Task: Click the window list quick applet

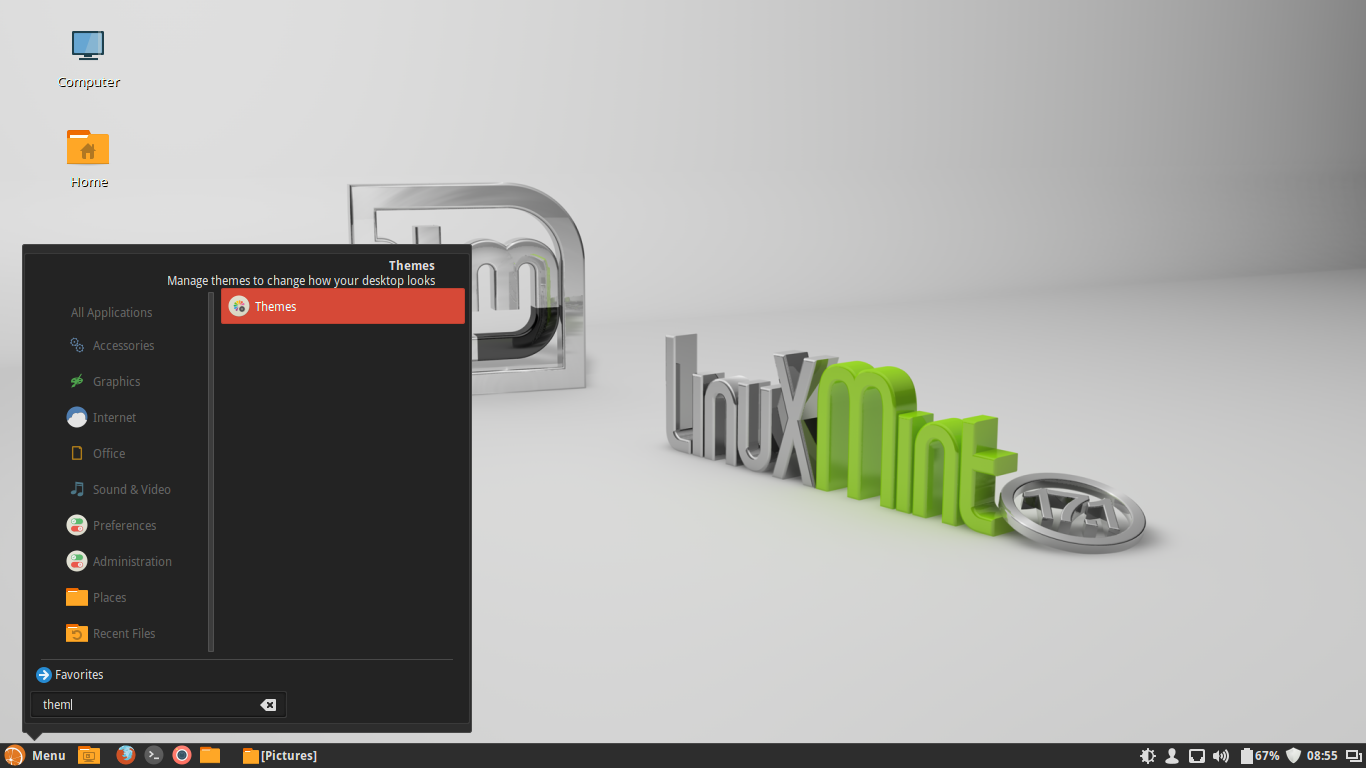Action: point(1353,756)
